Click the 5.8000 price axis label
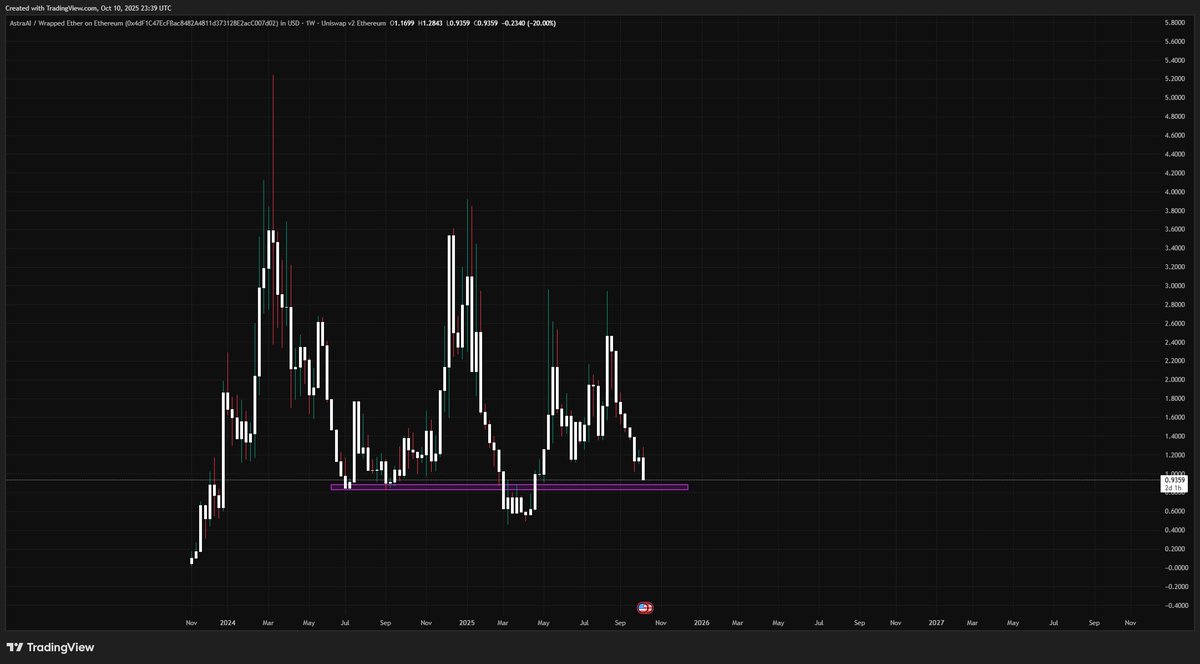1200x664 pixels. [x=1174, y=22]
